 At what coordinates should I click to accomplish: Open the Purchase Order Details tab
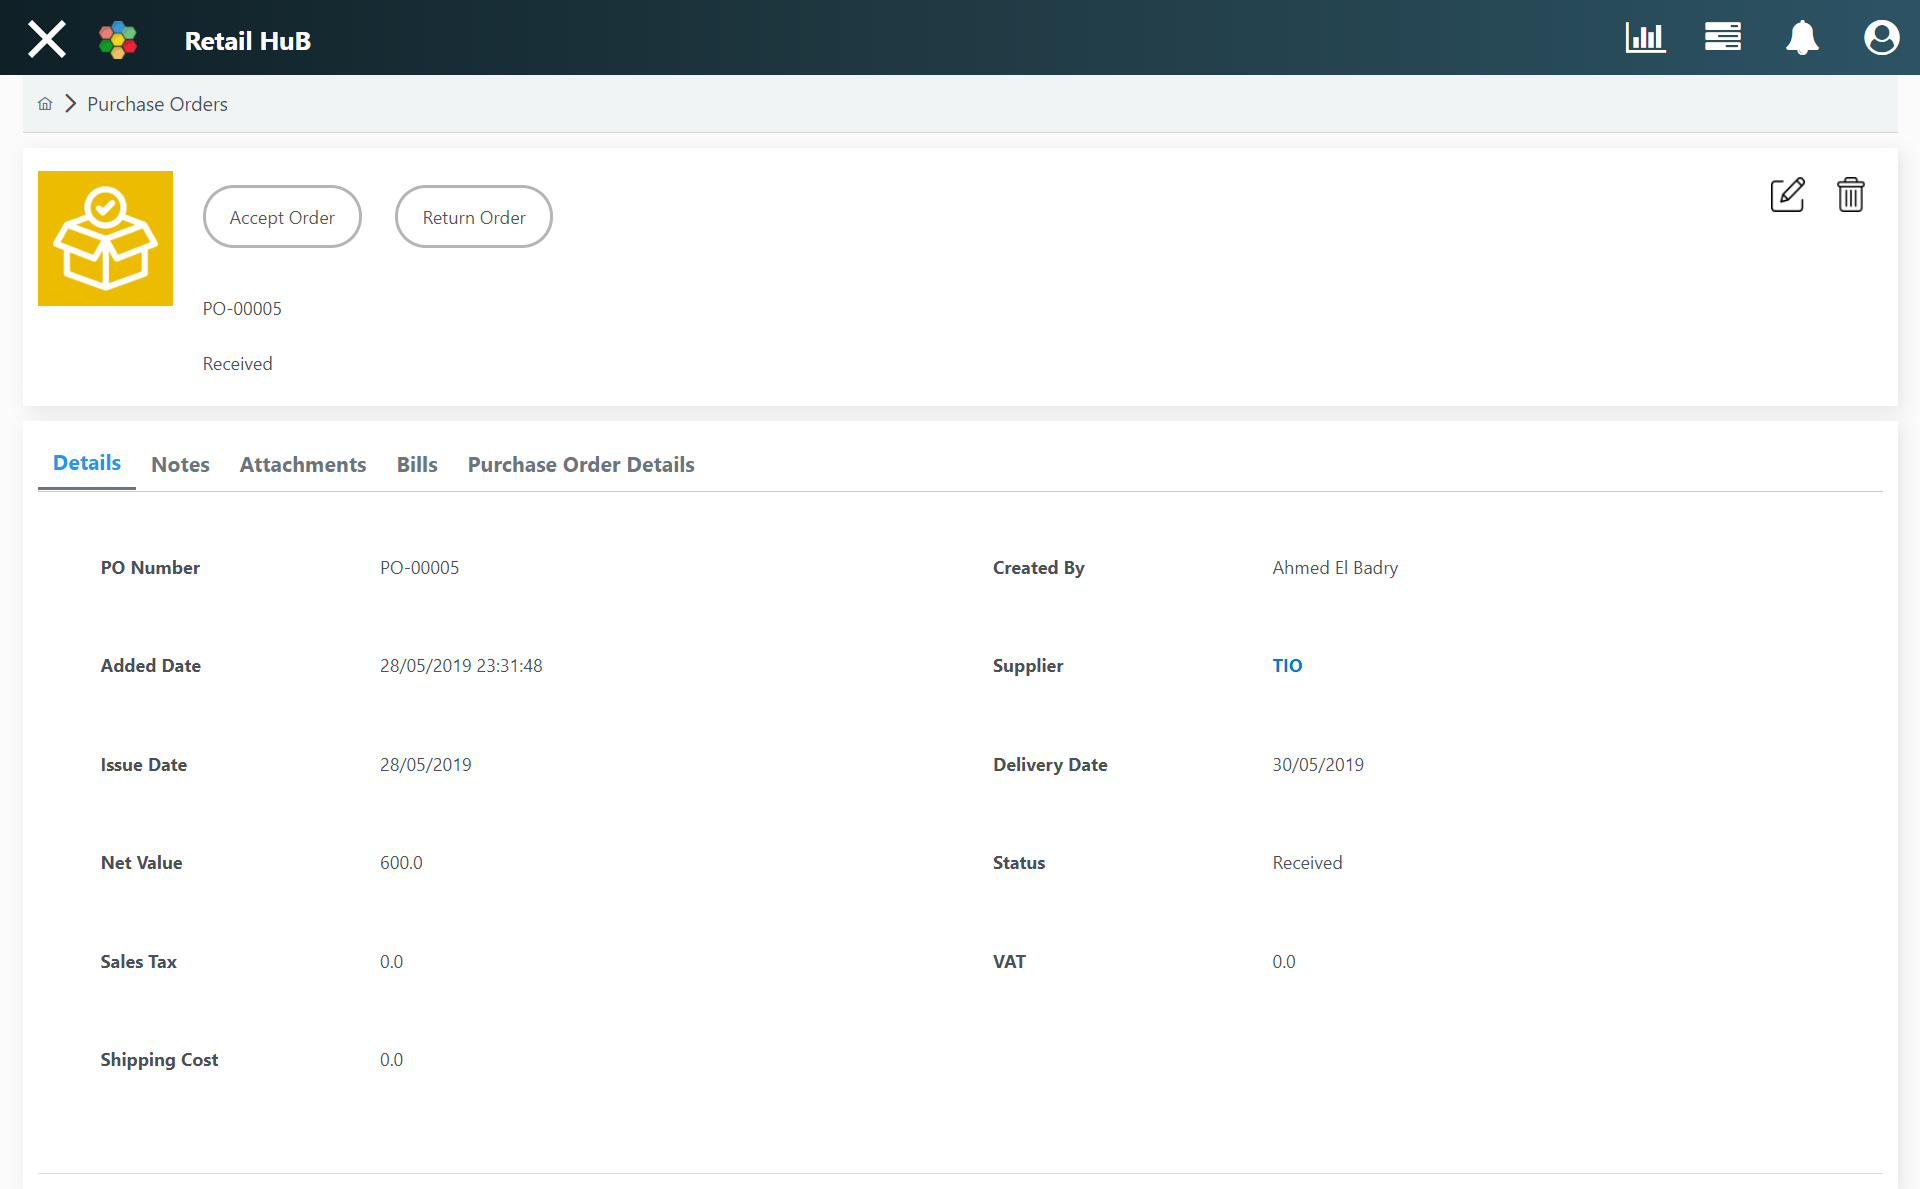coord(581,465)
